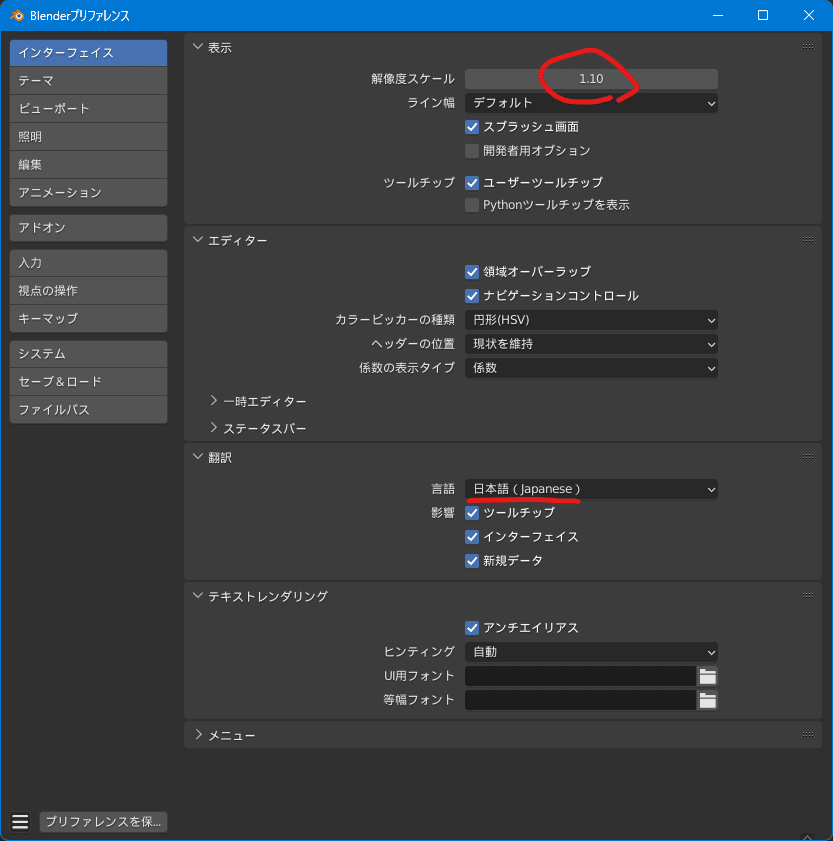Toggle 領域オーバーラップ checkbox
Image resolution: width=833 pixels, height=841 pixels.
(472, 272)
